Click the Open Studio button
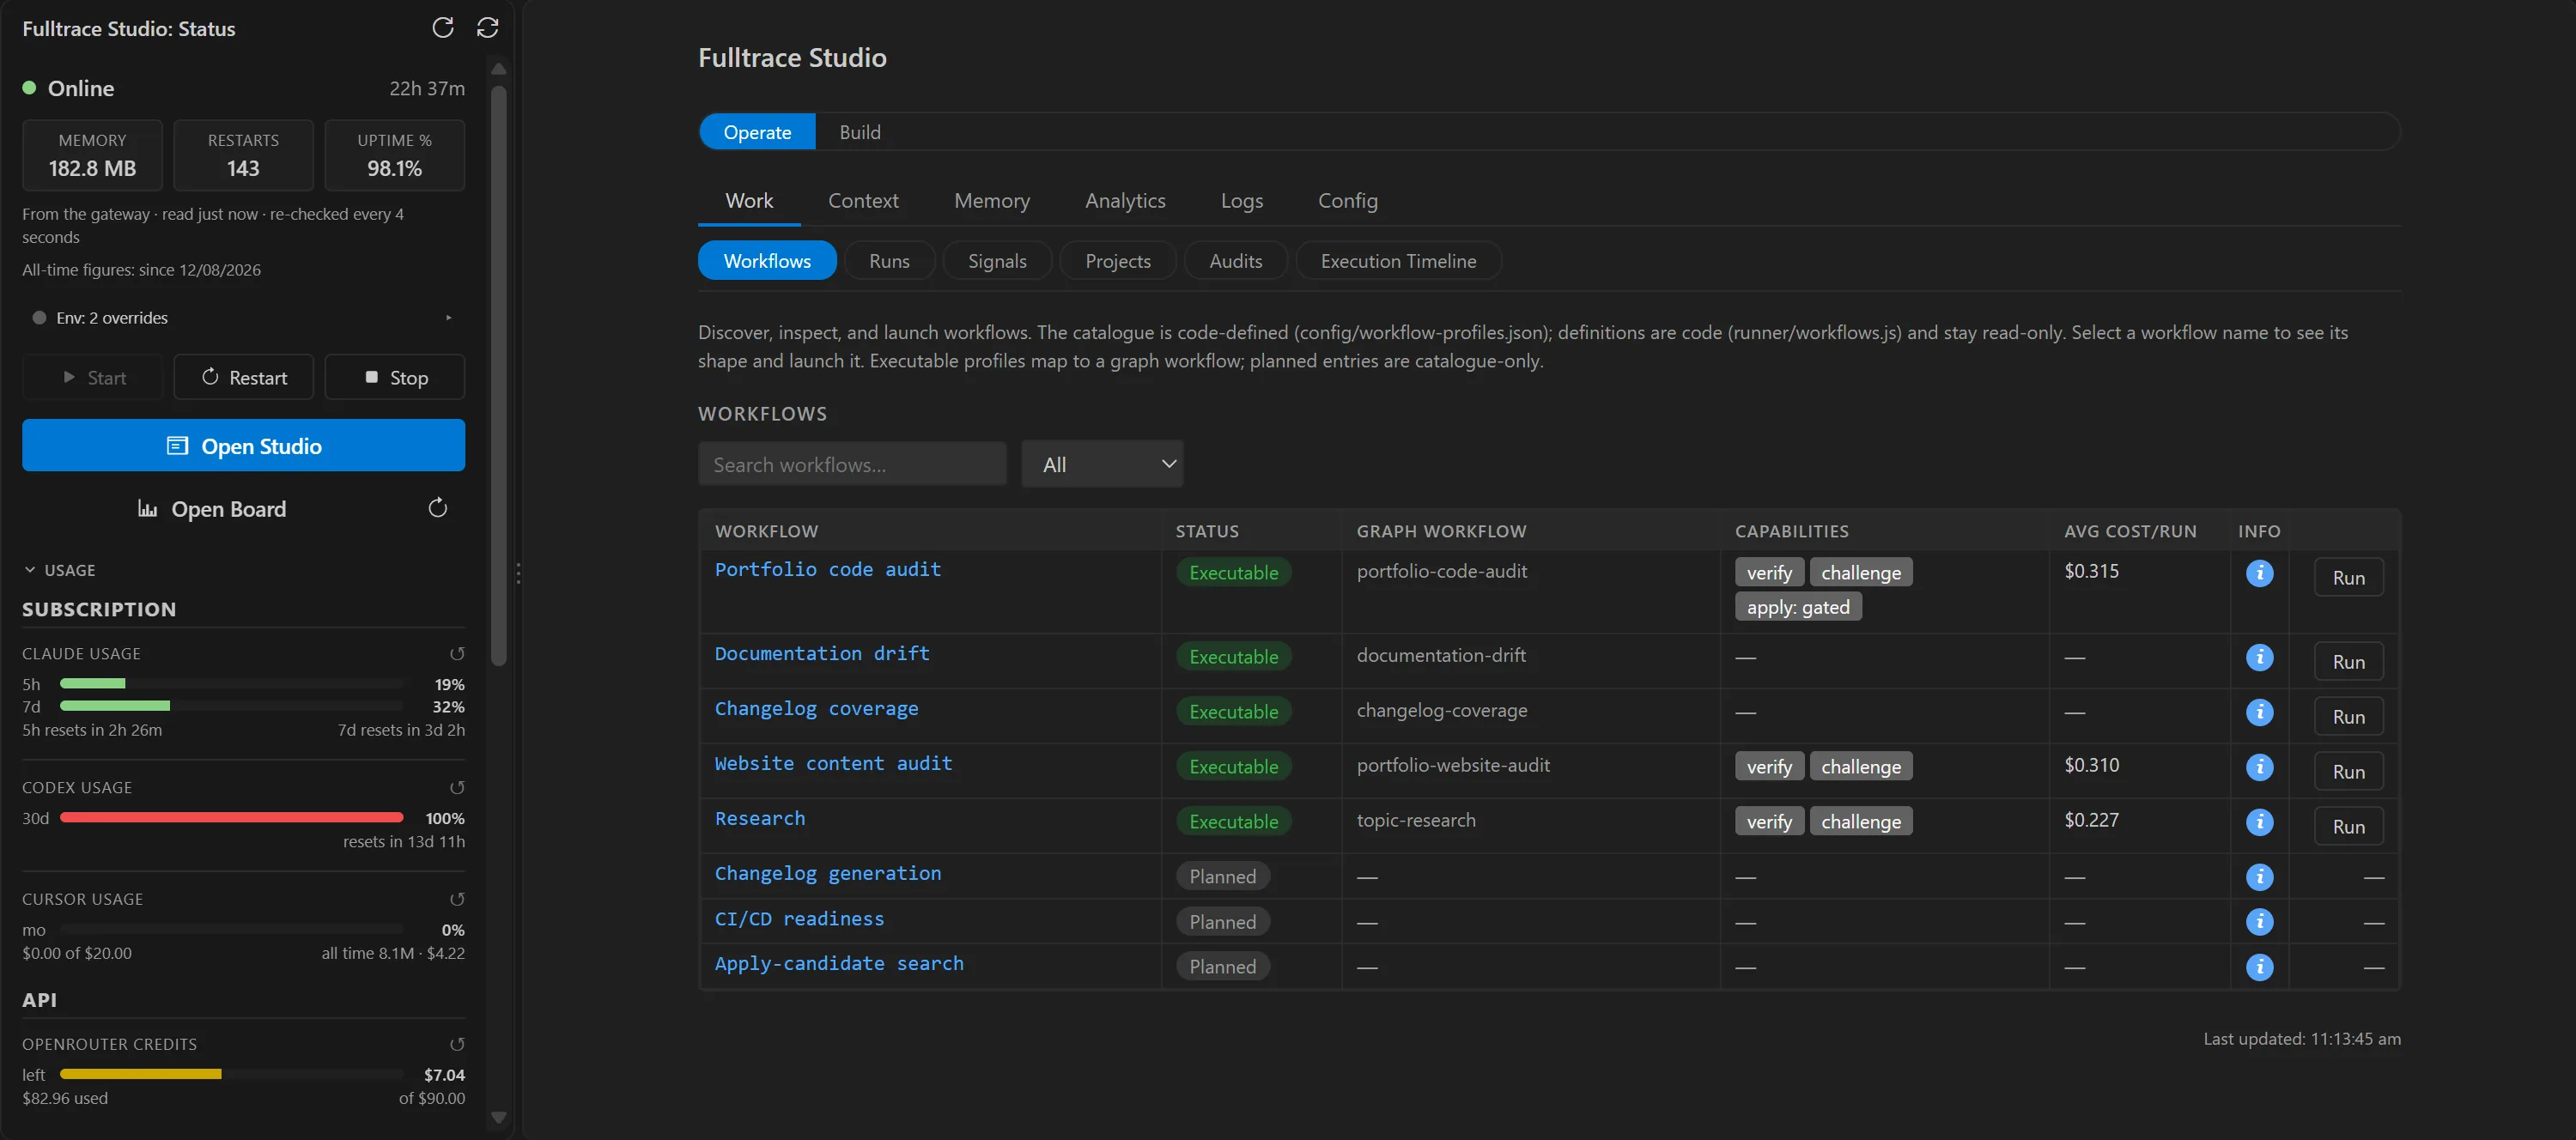Screen dimensions: 2576x1140 pos(243,445)
